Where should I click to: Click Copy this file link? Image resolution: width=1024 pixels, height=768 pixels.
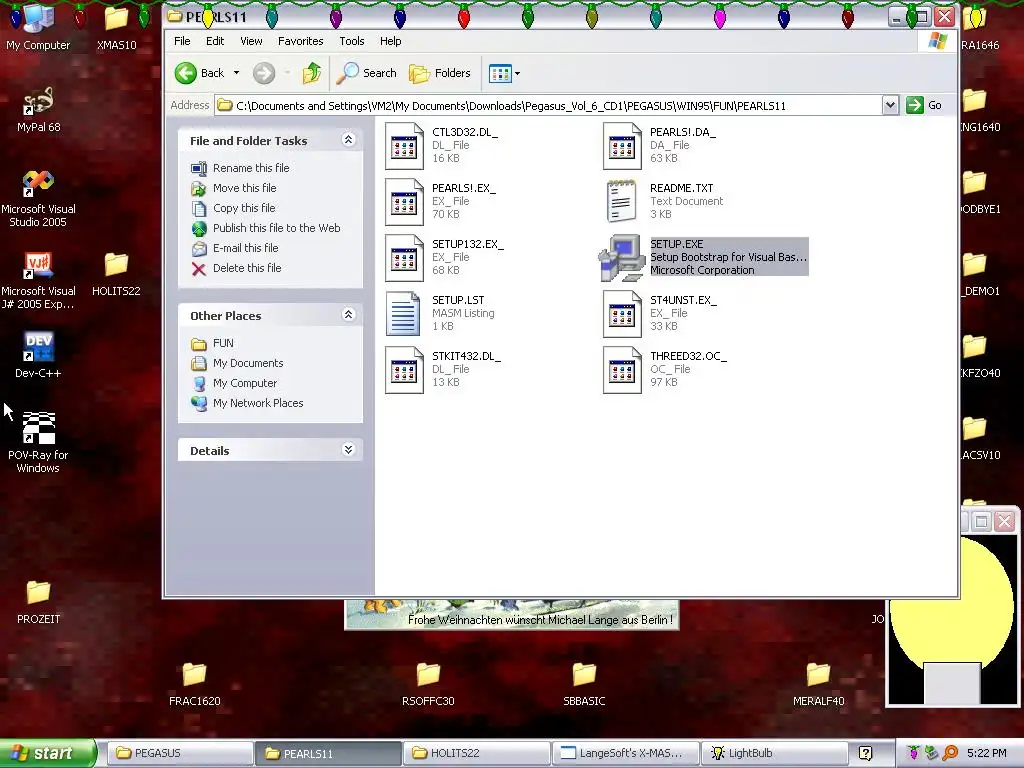(x=244, y=208)
